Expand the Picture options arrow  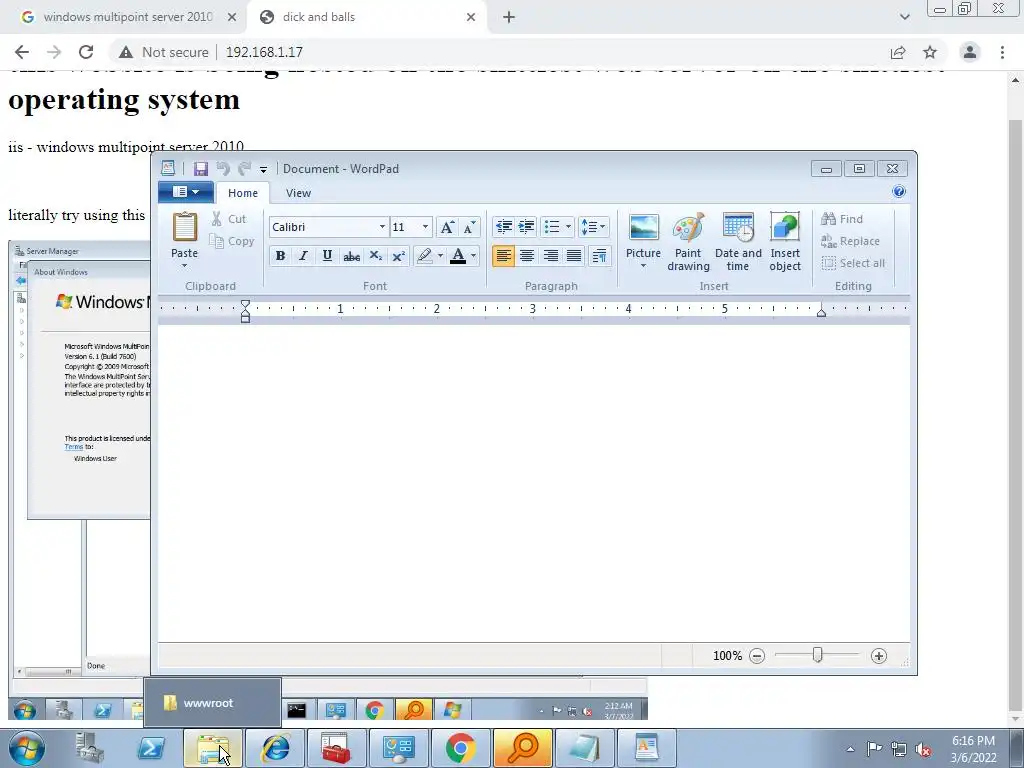(x=643, y=266)
